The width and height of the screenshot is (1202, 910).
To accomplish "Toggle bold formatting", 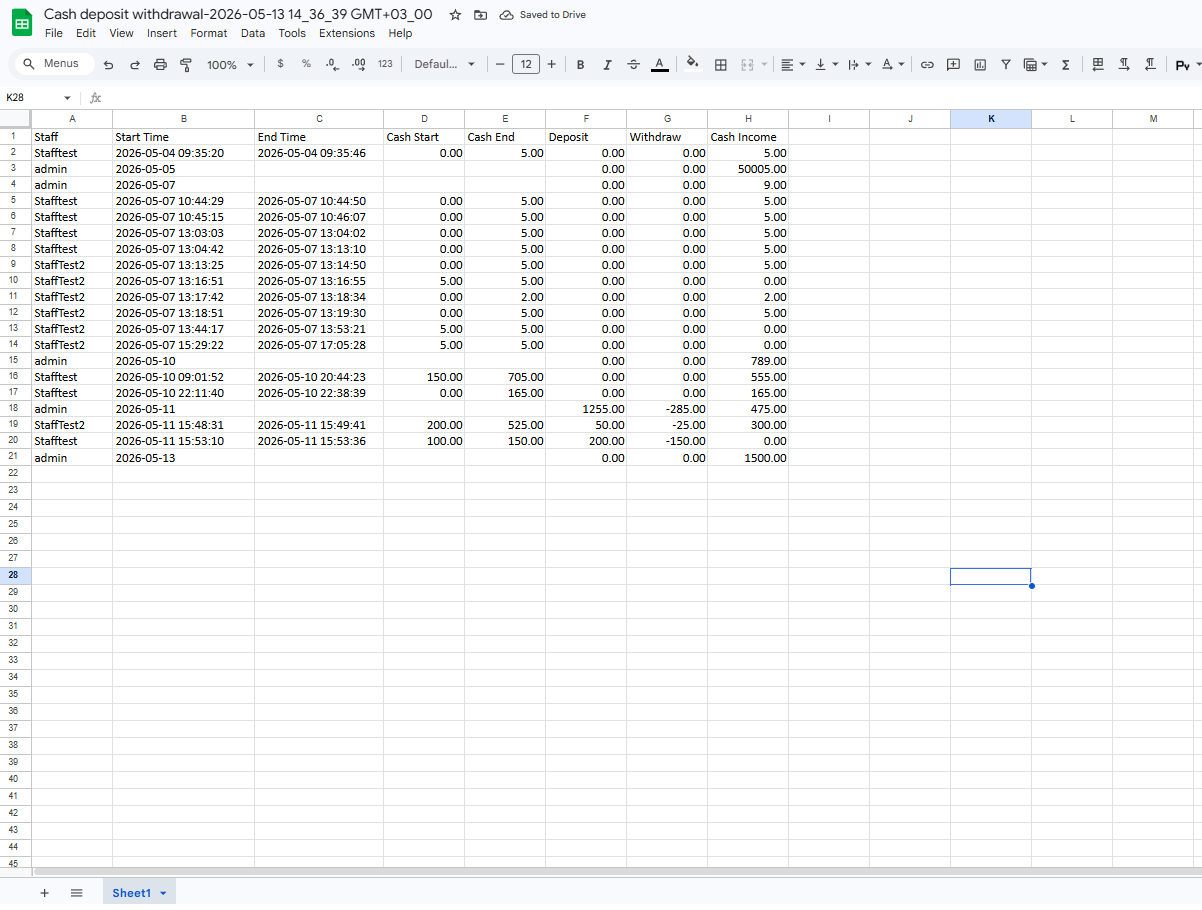I will [x=580, y=64].
